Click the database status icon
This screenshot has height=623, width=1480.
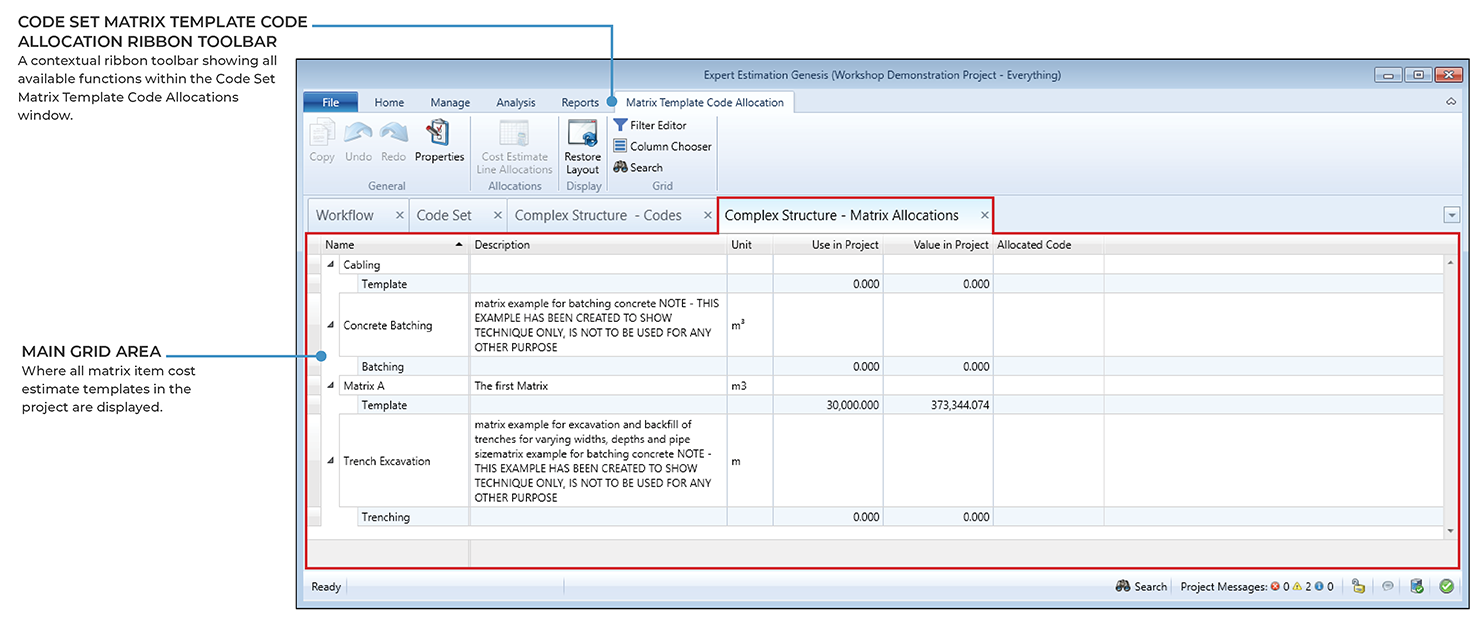[x=1417, y=587]
